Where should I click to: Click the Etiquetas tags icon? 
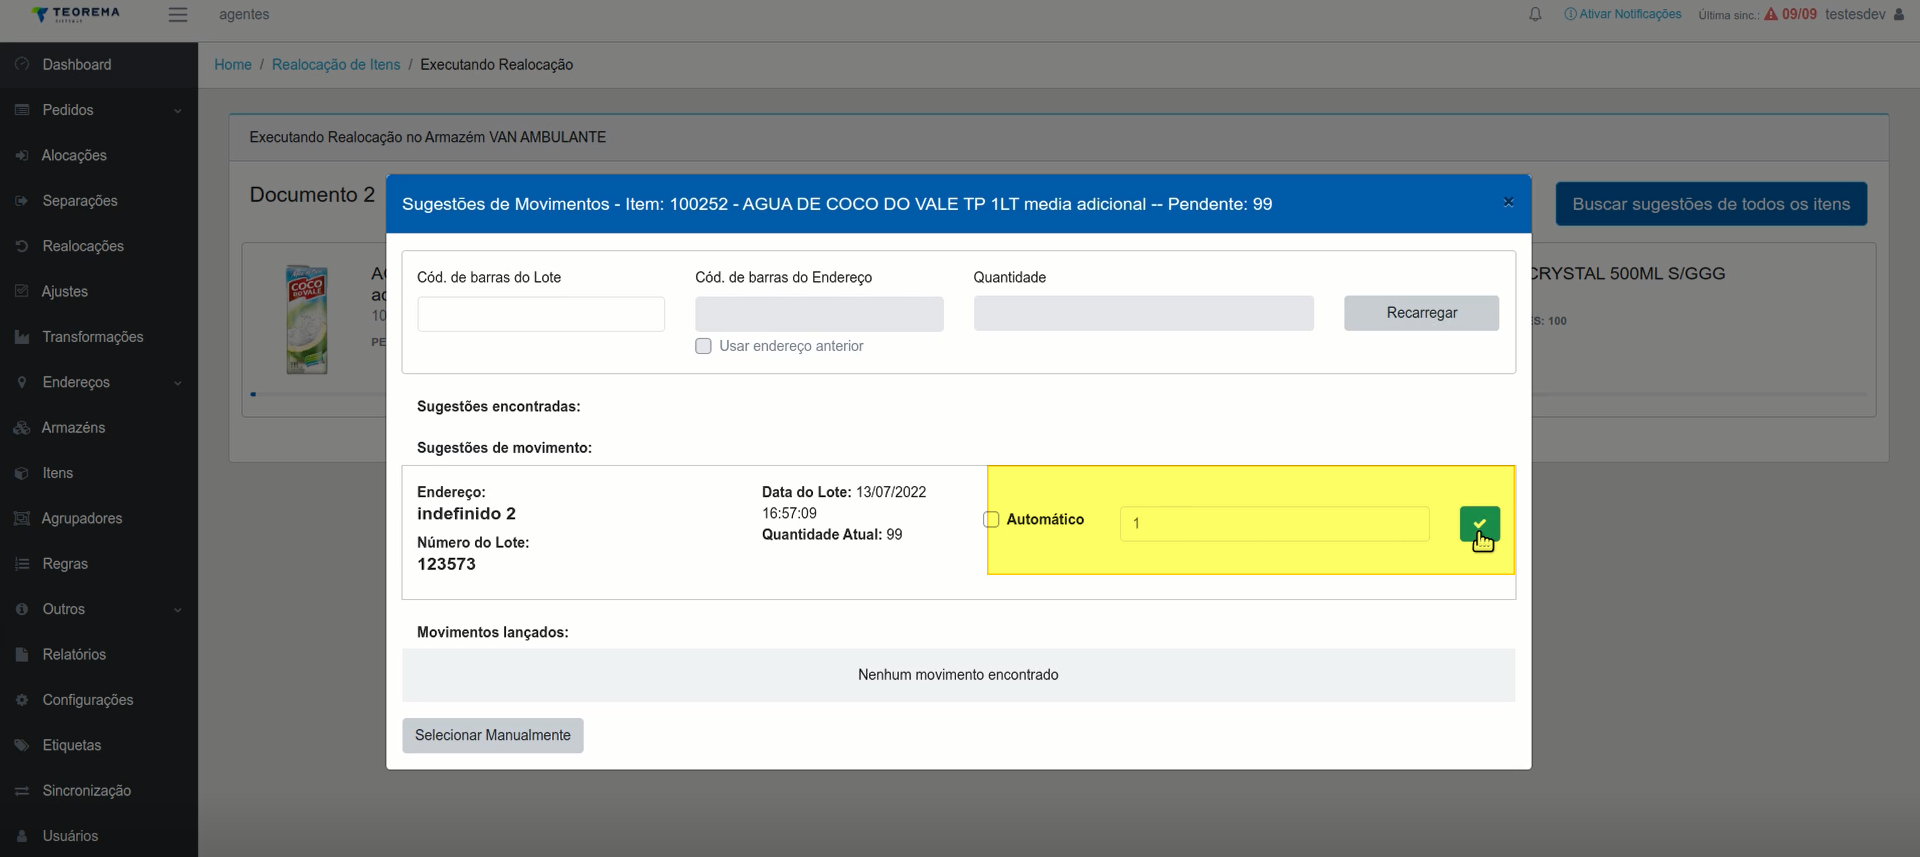(22, 745)
